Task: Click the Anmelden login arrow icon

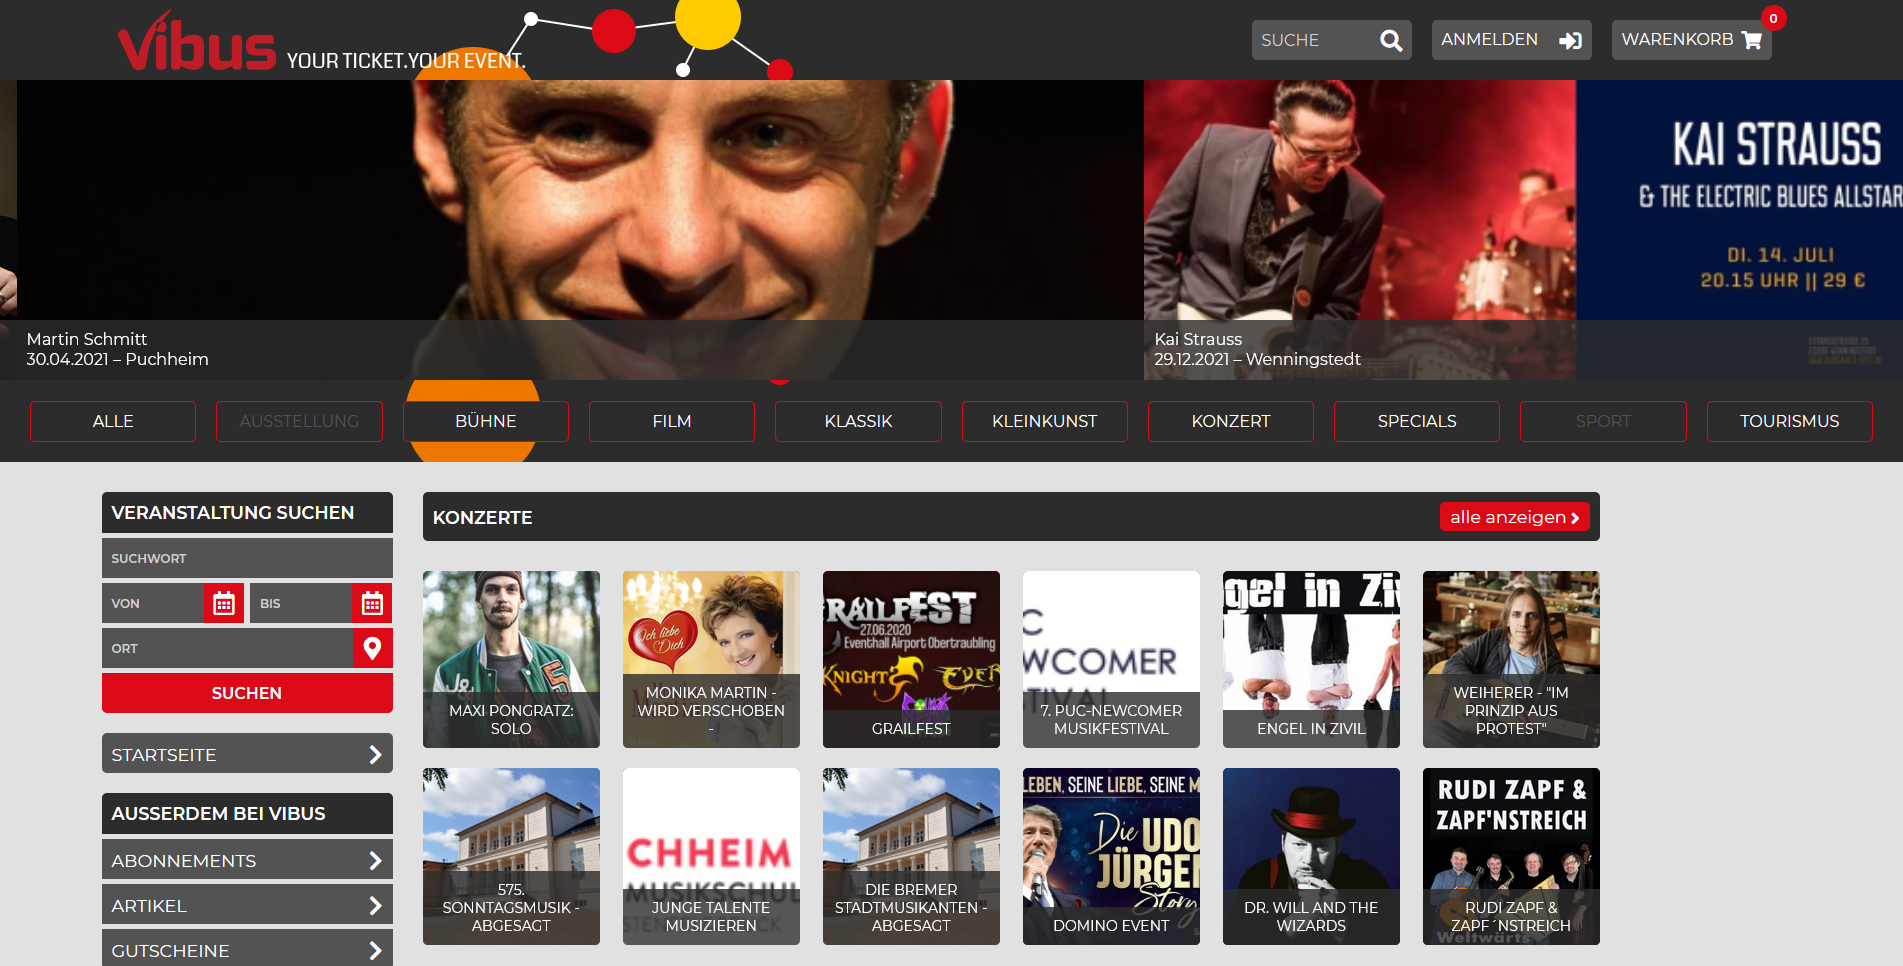Action: click(x=1571, y=40)
